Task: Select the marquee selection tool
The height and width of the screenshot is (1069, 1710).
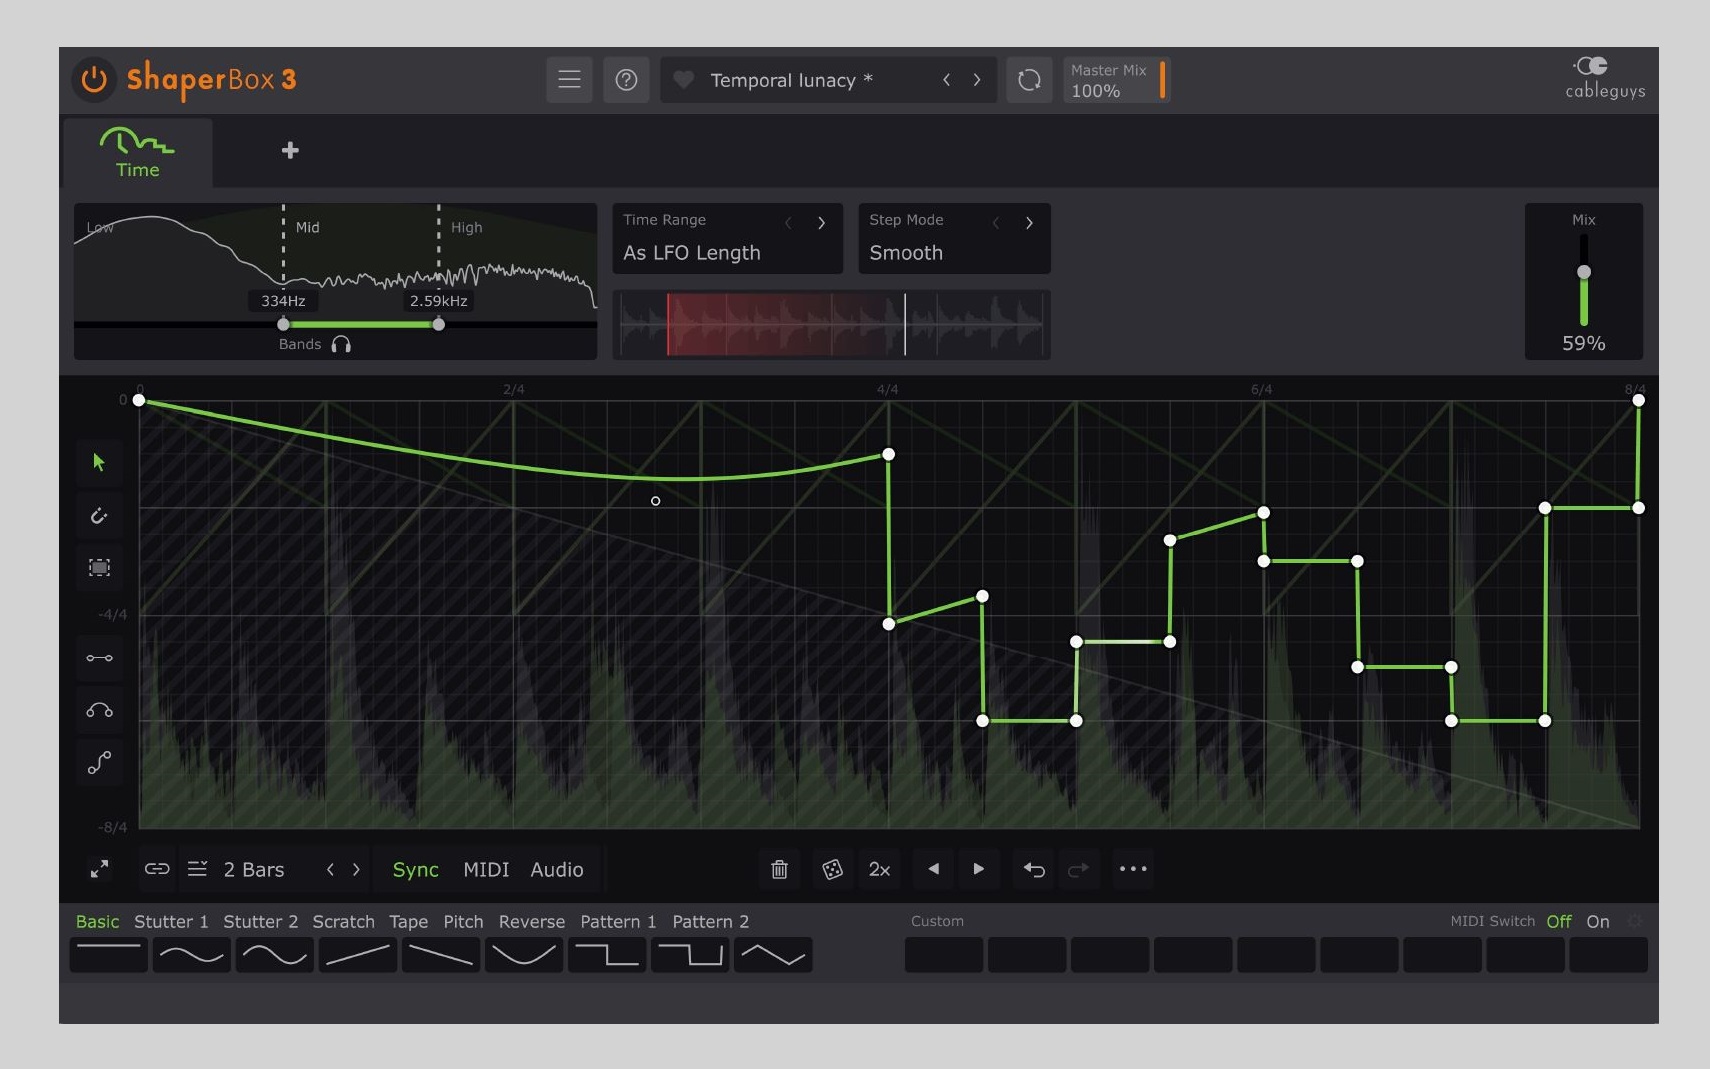Action: (99, 568)
